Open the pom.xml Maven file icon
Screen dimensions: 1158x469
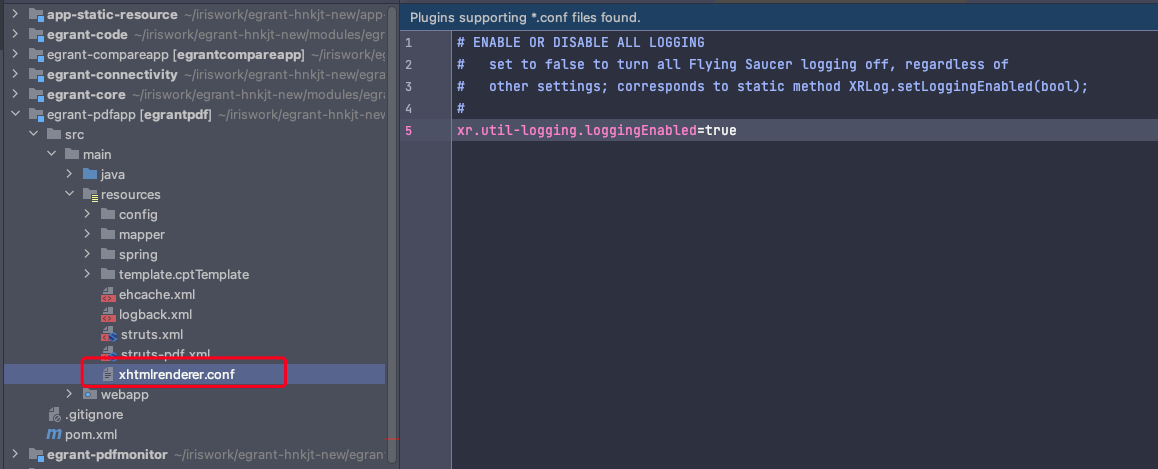(54, 434)
